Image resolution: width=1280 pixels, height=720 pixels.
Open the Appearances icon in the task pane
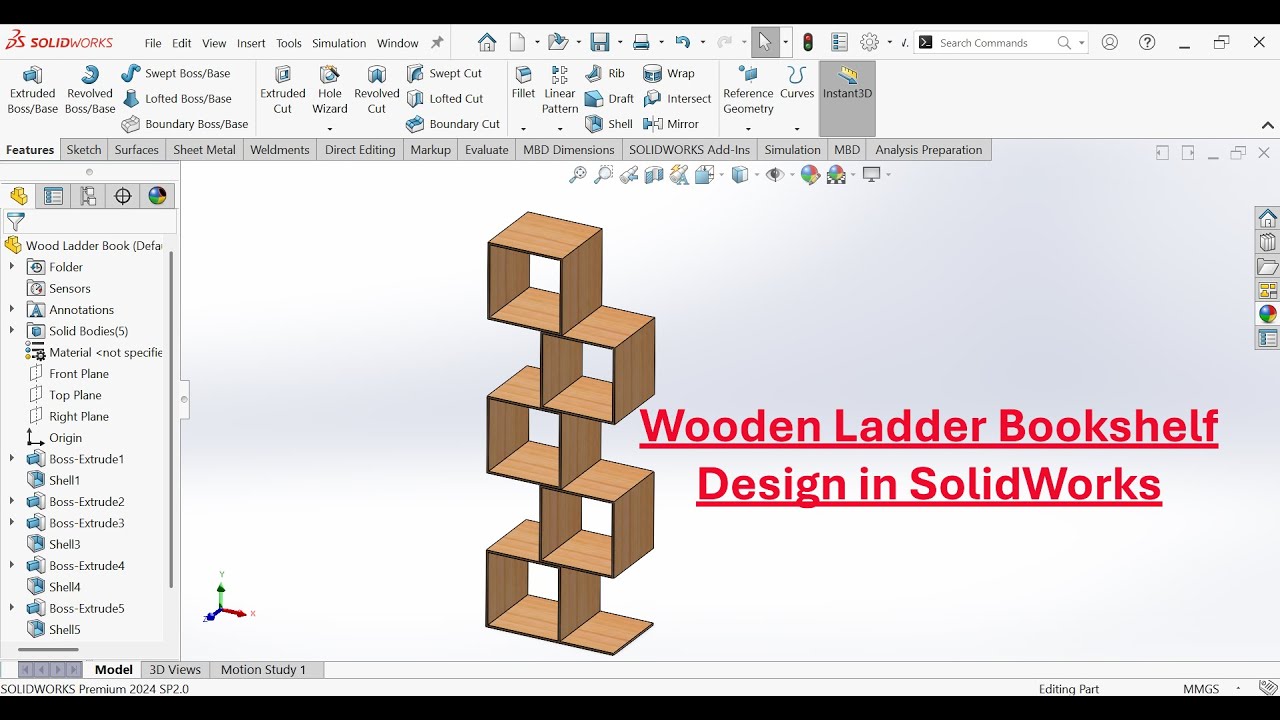pos(1268,314)
